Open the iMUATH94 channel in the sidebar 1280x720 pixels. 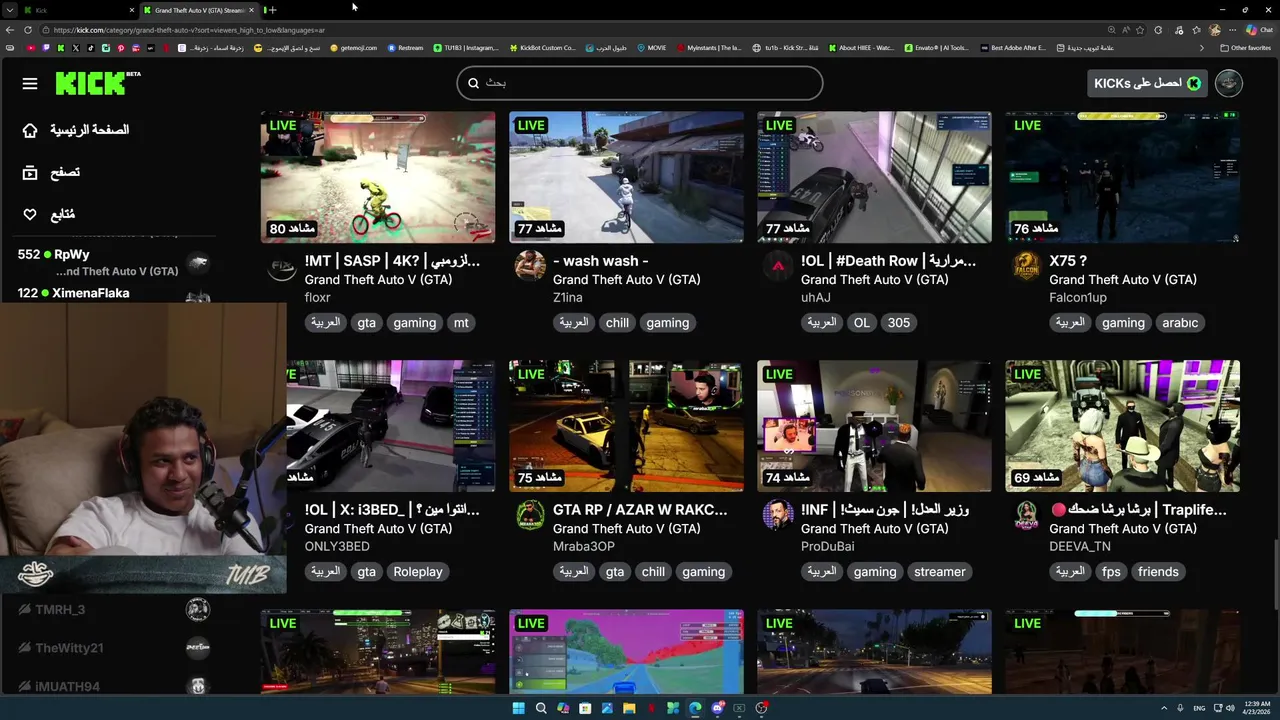tap(113, 686)
